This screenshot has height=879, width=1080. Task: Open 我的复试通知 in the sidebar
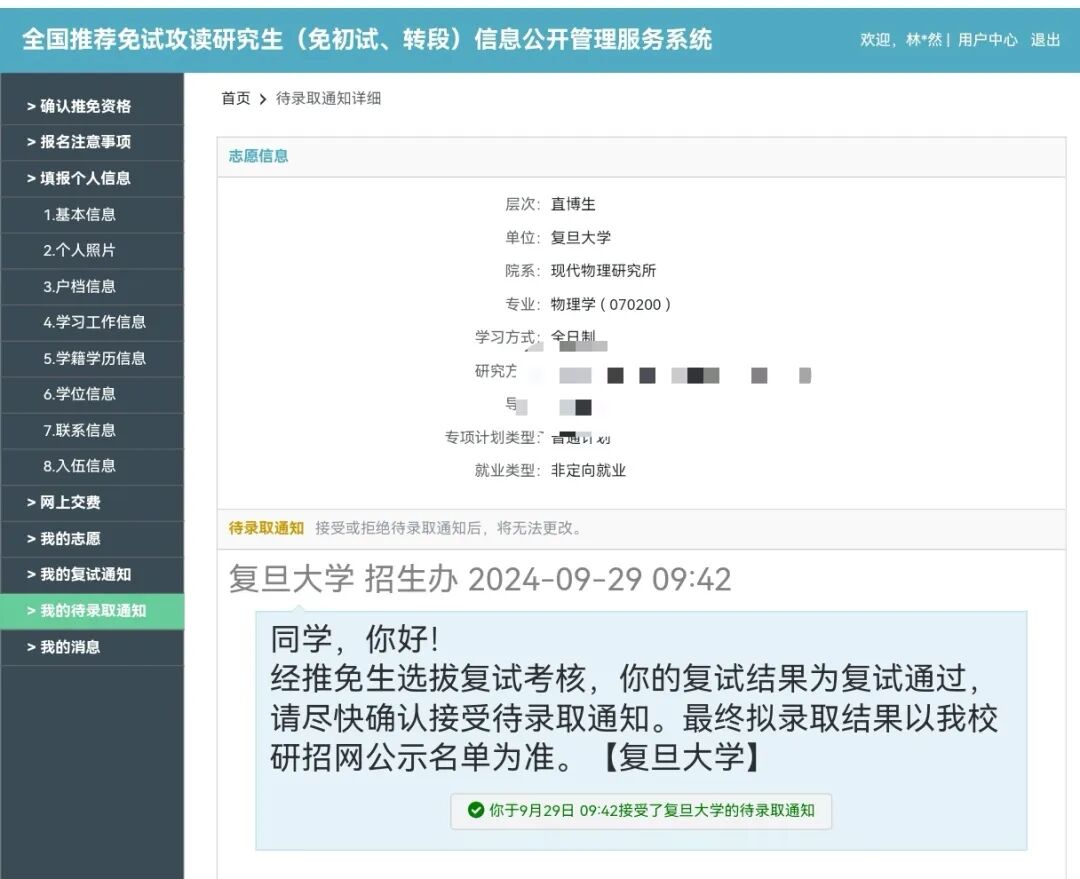coord(92,575)
